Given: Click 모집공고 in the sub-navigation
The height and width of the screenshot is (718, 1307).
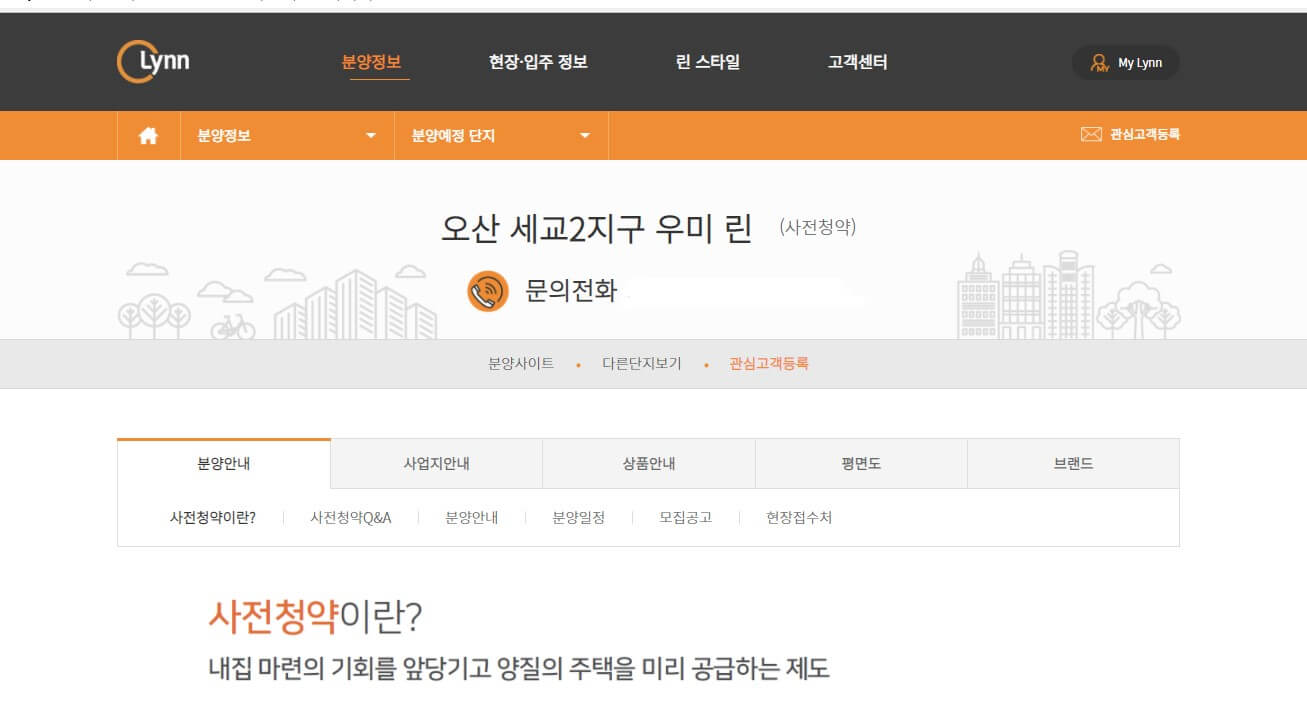Looking at the screenshot, I should 684,517.
